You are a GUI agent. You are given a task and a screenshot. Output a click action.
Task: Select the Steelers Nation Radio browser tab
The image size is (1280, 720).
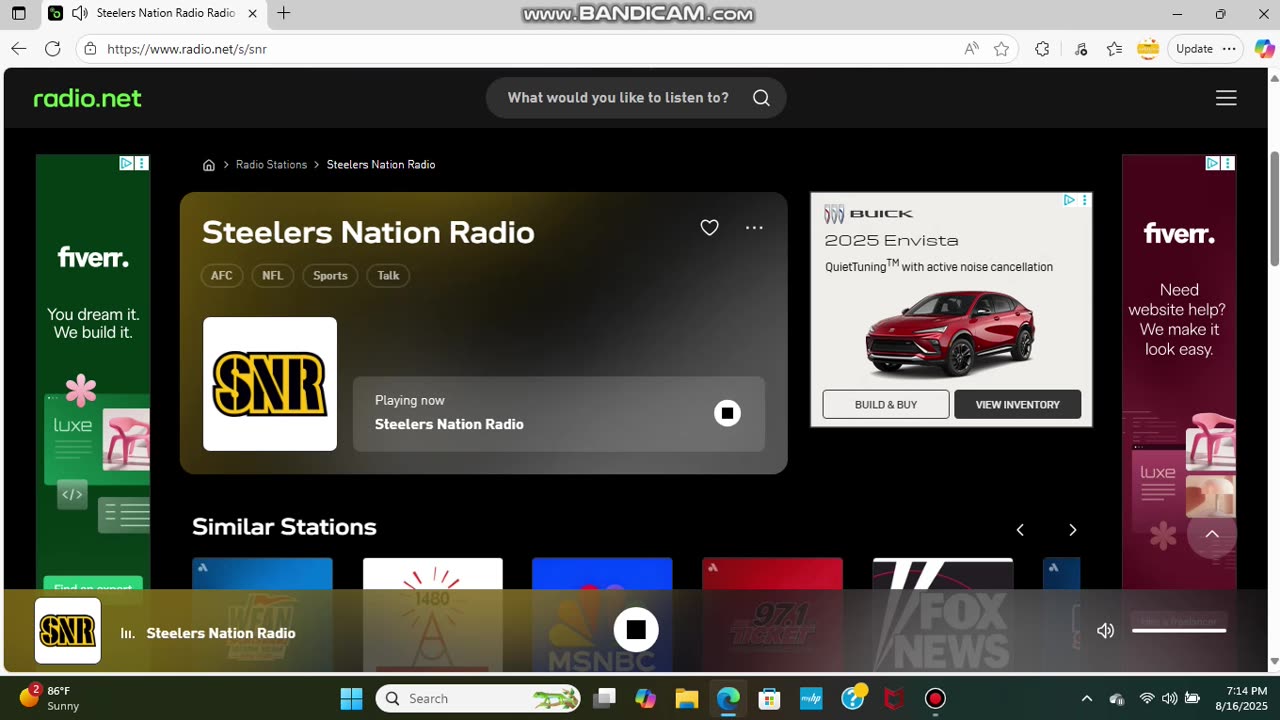coord(154,13)
